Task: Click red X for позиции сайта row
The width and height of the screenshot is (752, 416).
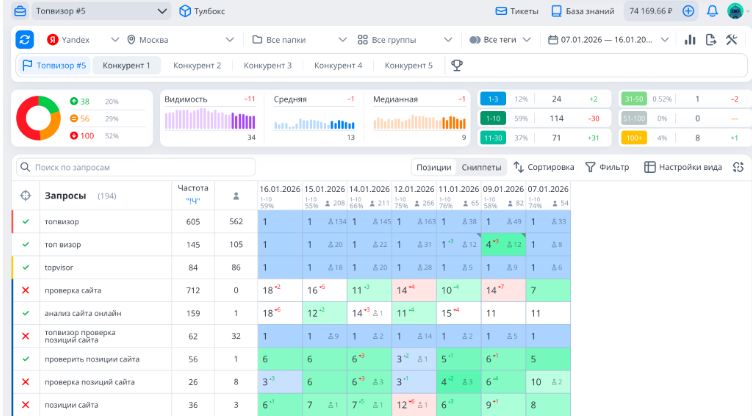Action: [x=26, y=404]
